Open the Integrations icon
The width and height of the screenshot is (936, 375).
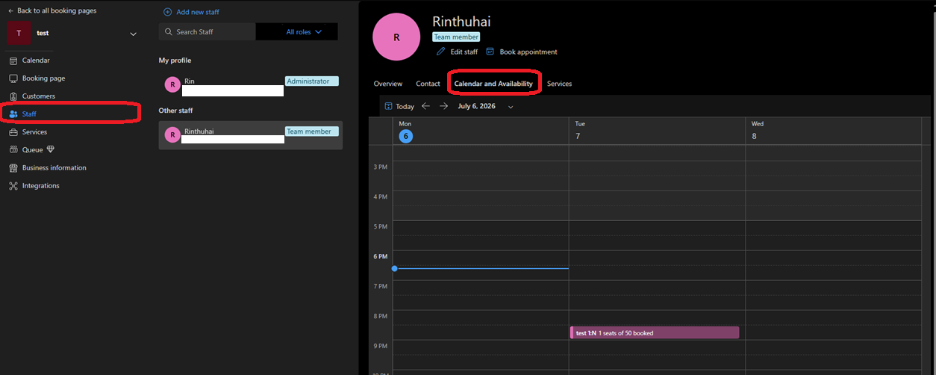13,186
